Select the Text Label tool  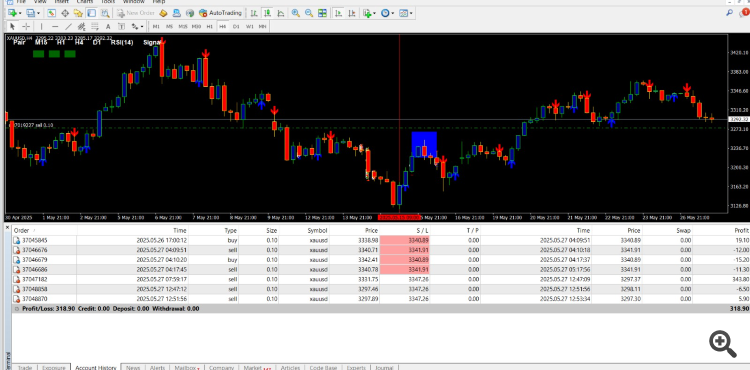click(121, 26)
